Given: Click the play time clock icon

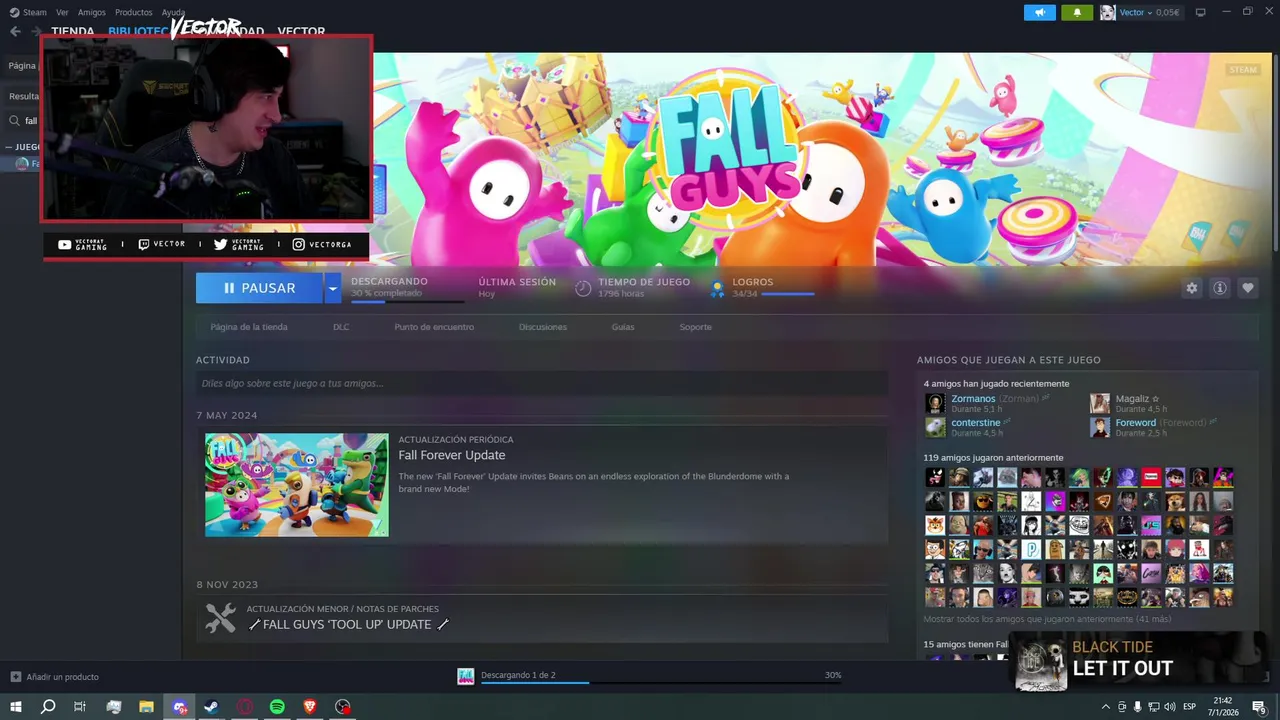Looking at the screenshot, I should (583, 288).
